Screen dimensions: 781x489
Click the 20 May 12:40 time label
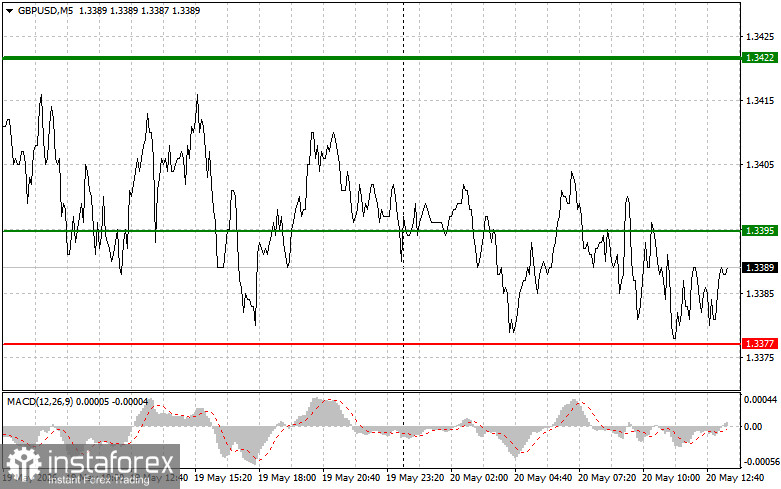tap(735, 478)
